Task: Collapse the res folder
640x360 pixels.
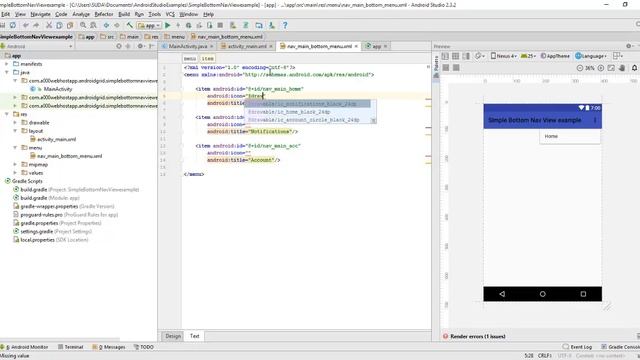Action: point(7,114)
